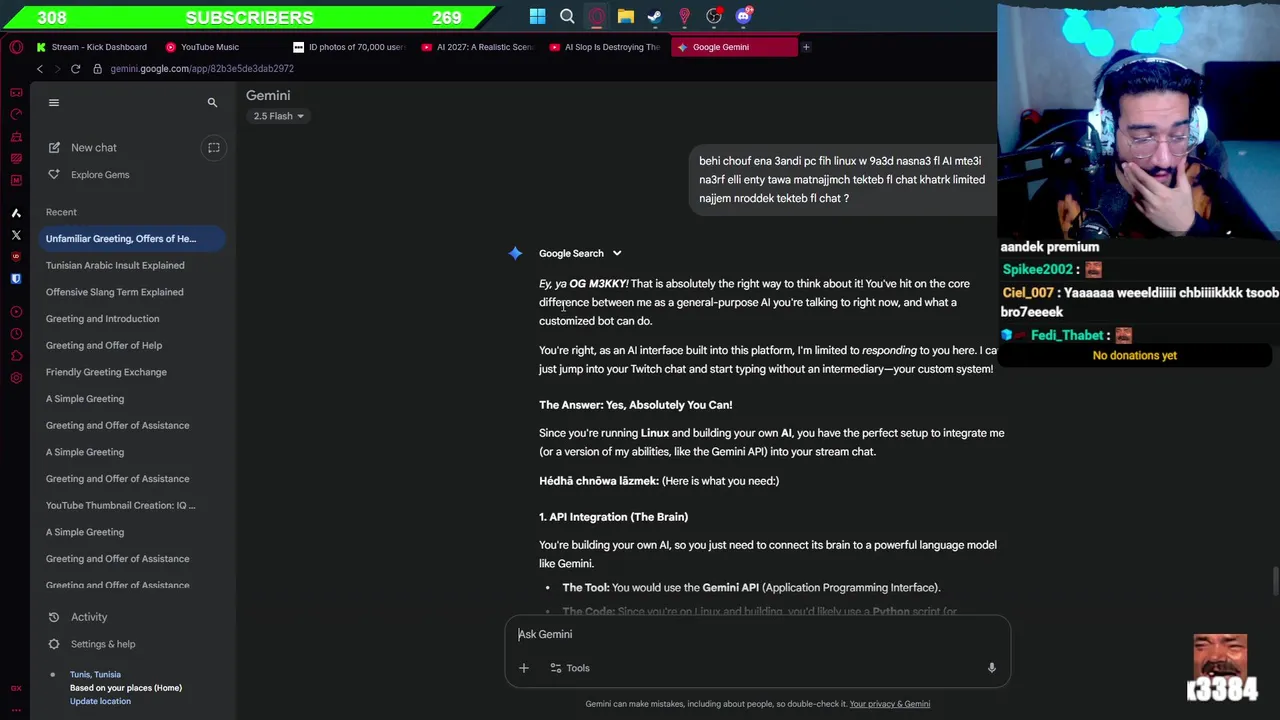Open a new browser tab with plus

pyautogui.click(x=806, y=47)
